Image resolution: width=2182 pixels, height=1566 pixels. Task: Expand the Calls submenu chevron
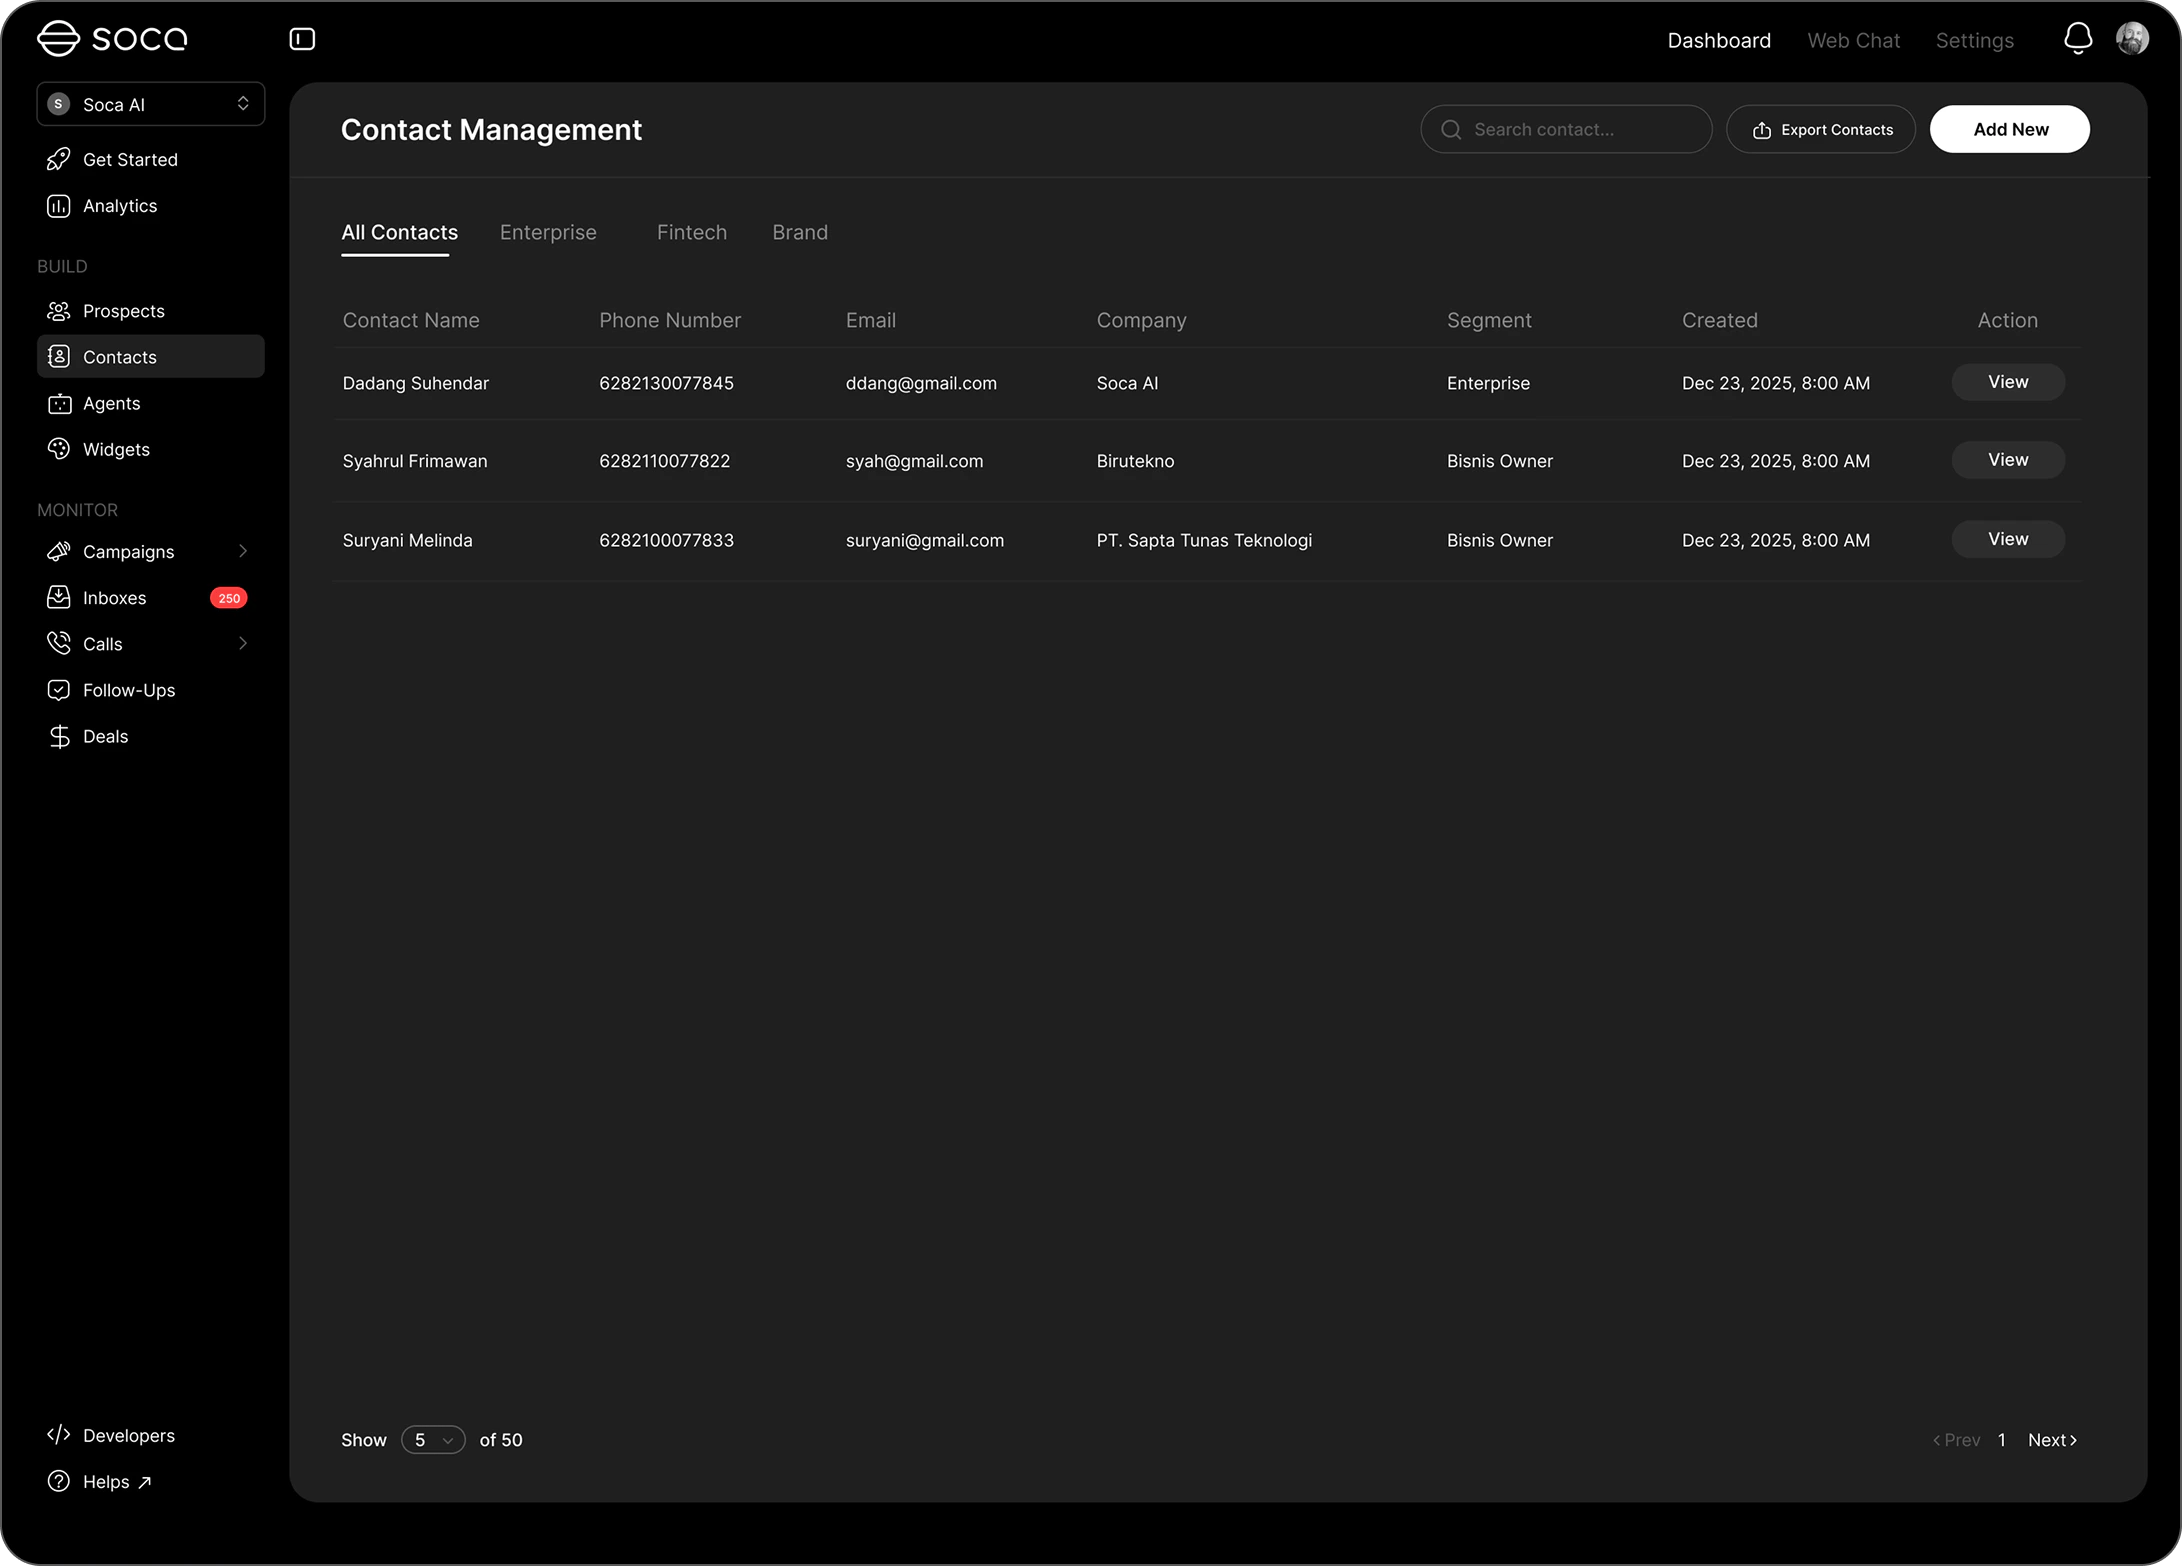coord(243,643)
